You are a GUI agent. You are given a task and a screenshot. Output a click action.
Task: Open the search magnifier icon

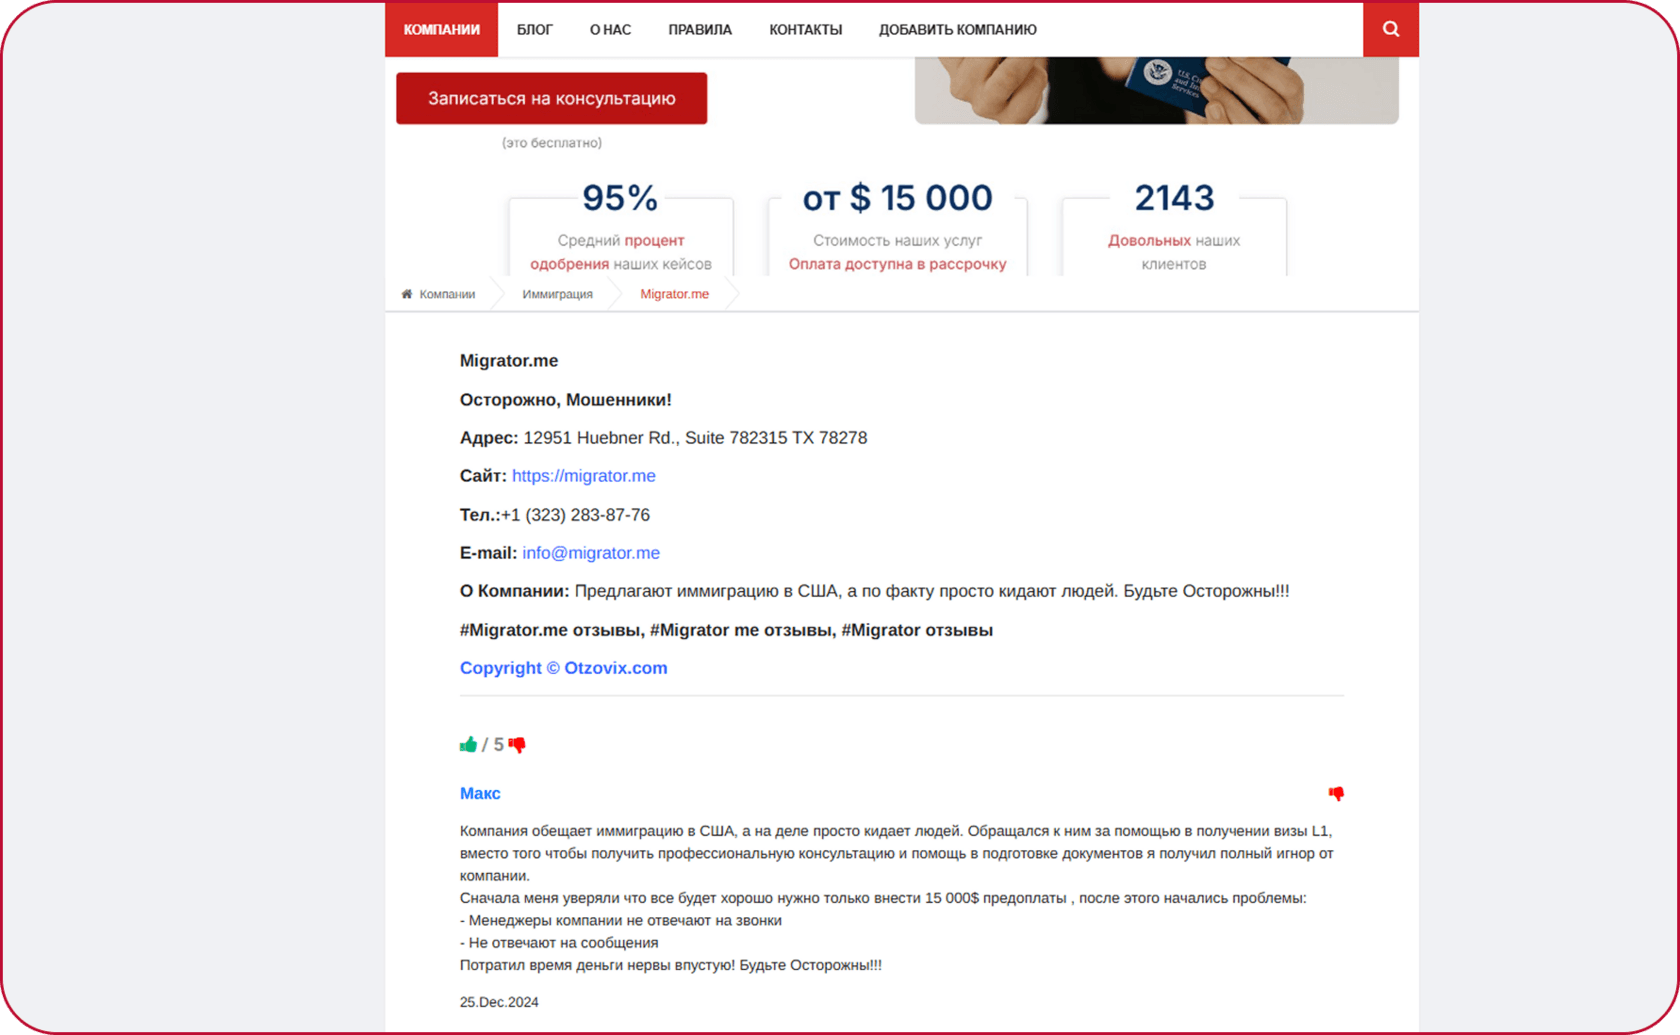click(1390, 29)
